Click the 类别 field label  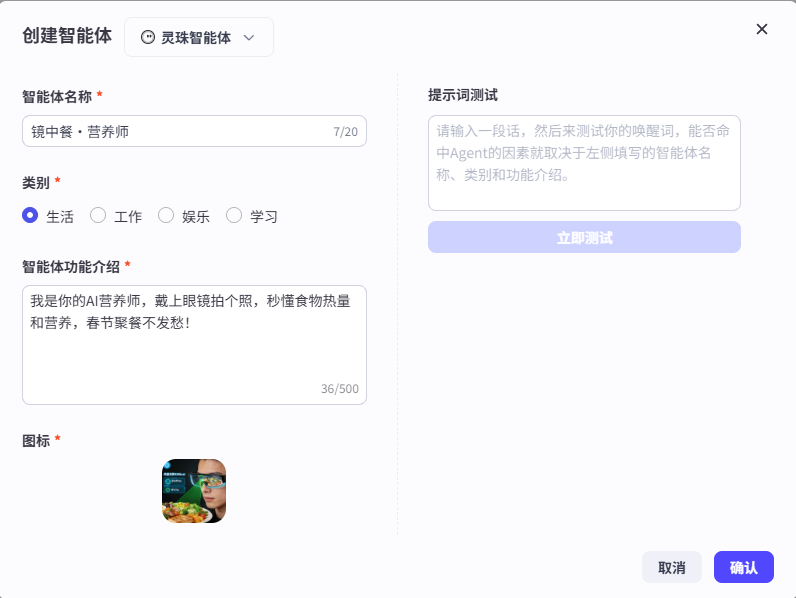(36, 183)
